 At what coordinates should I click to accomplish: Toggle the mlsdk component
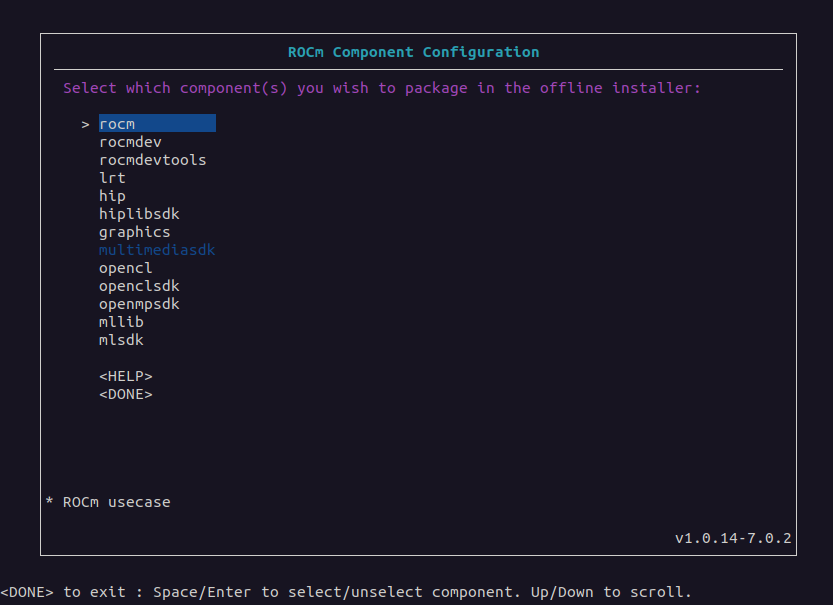coord(121,340)
